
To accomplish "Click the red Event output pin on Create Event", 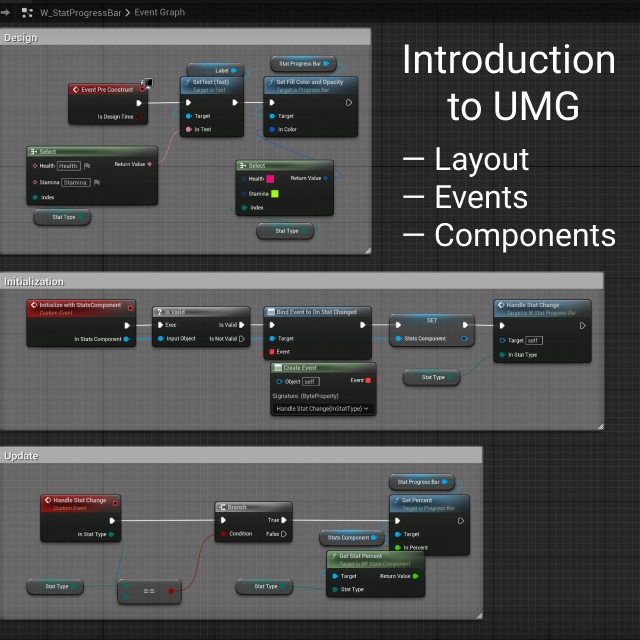I will click(368, 380).
